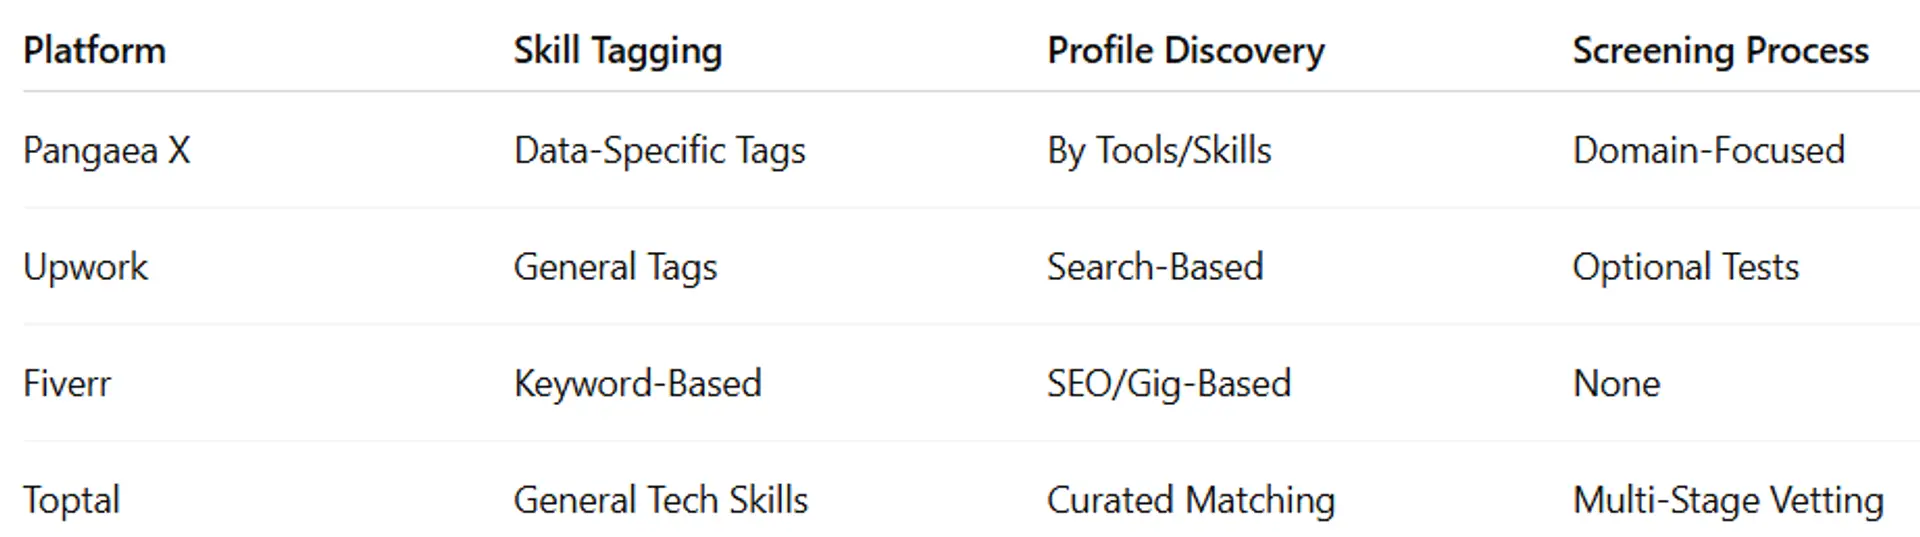Click the Profile Discovery column header

[1185, 50]
